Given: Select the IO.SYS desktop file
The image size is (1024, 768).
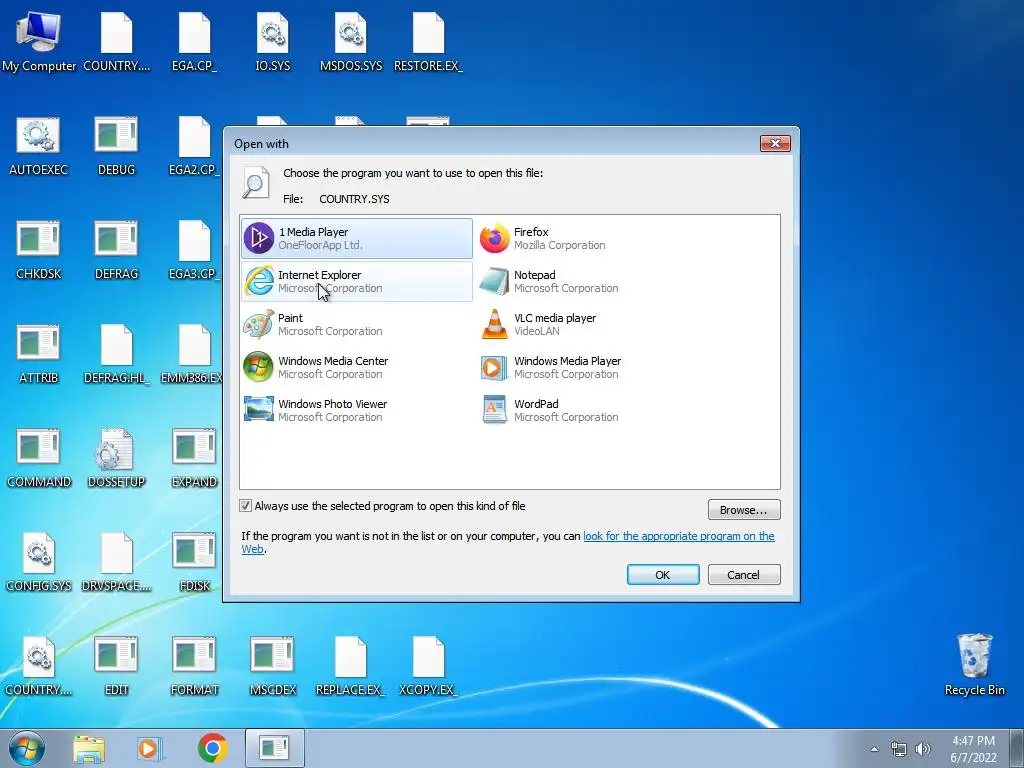Looking at the screenshot, I should coord(273,41).
